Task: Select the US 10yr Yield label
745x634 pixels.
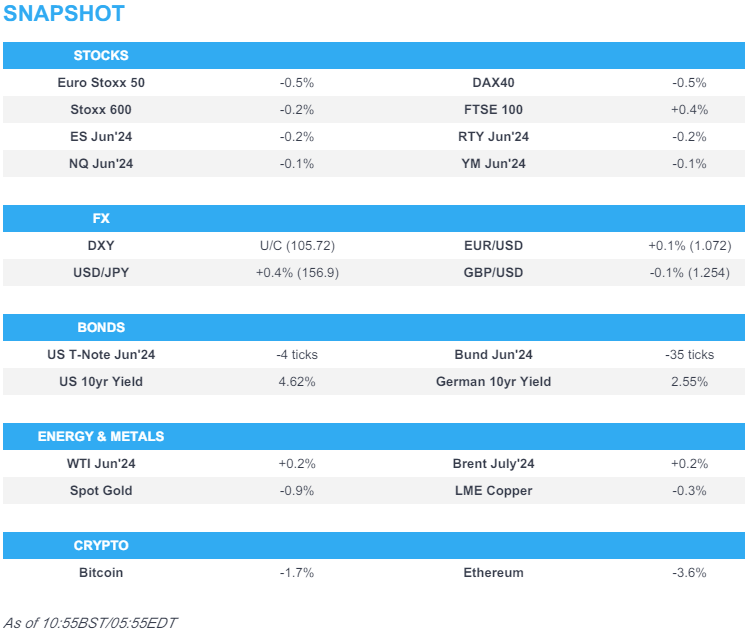Action: tap(101, 382)
